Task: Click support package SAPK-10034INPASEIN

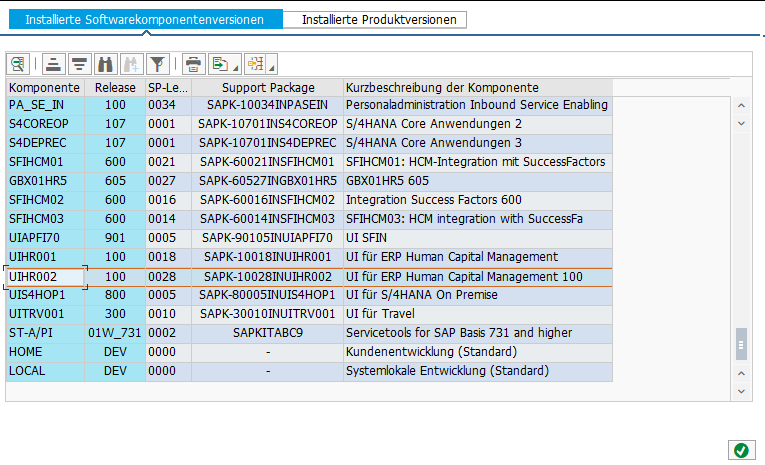Action: point(268,105)
